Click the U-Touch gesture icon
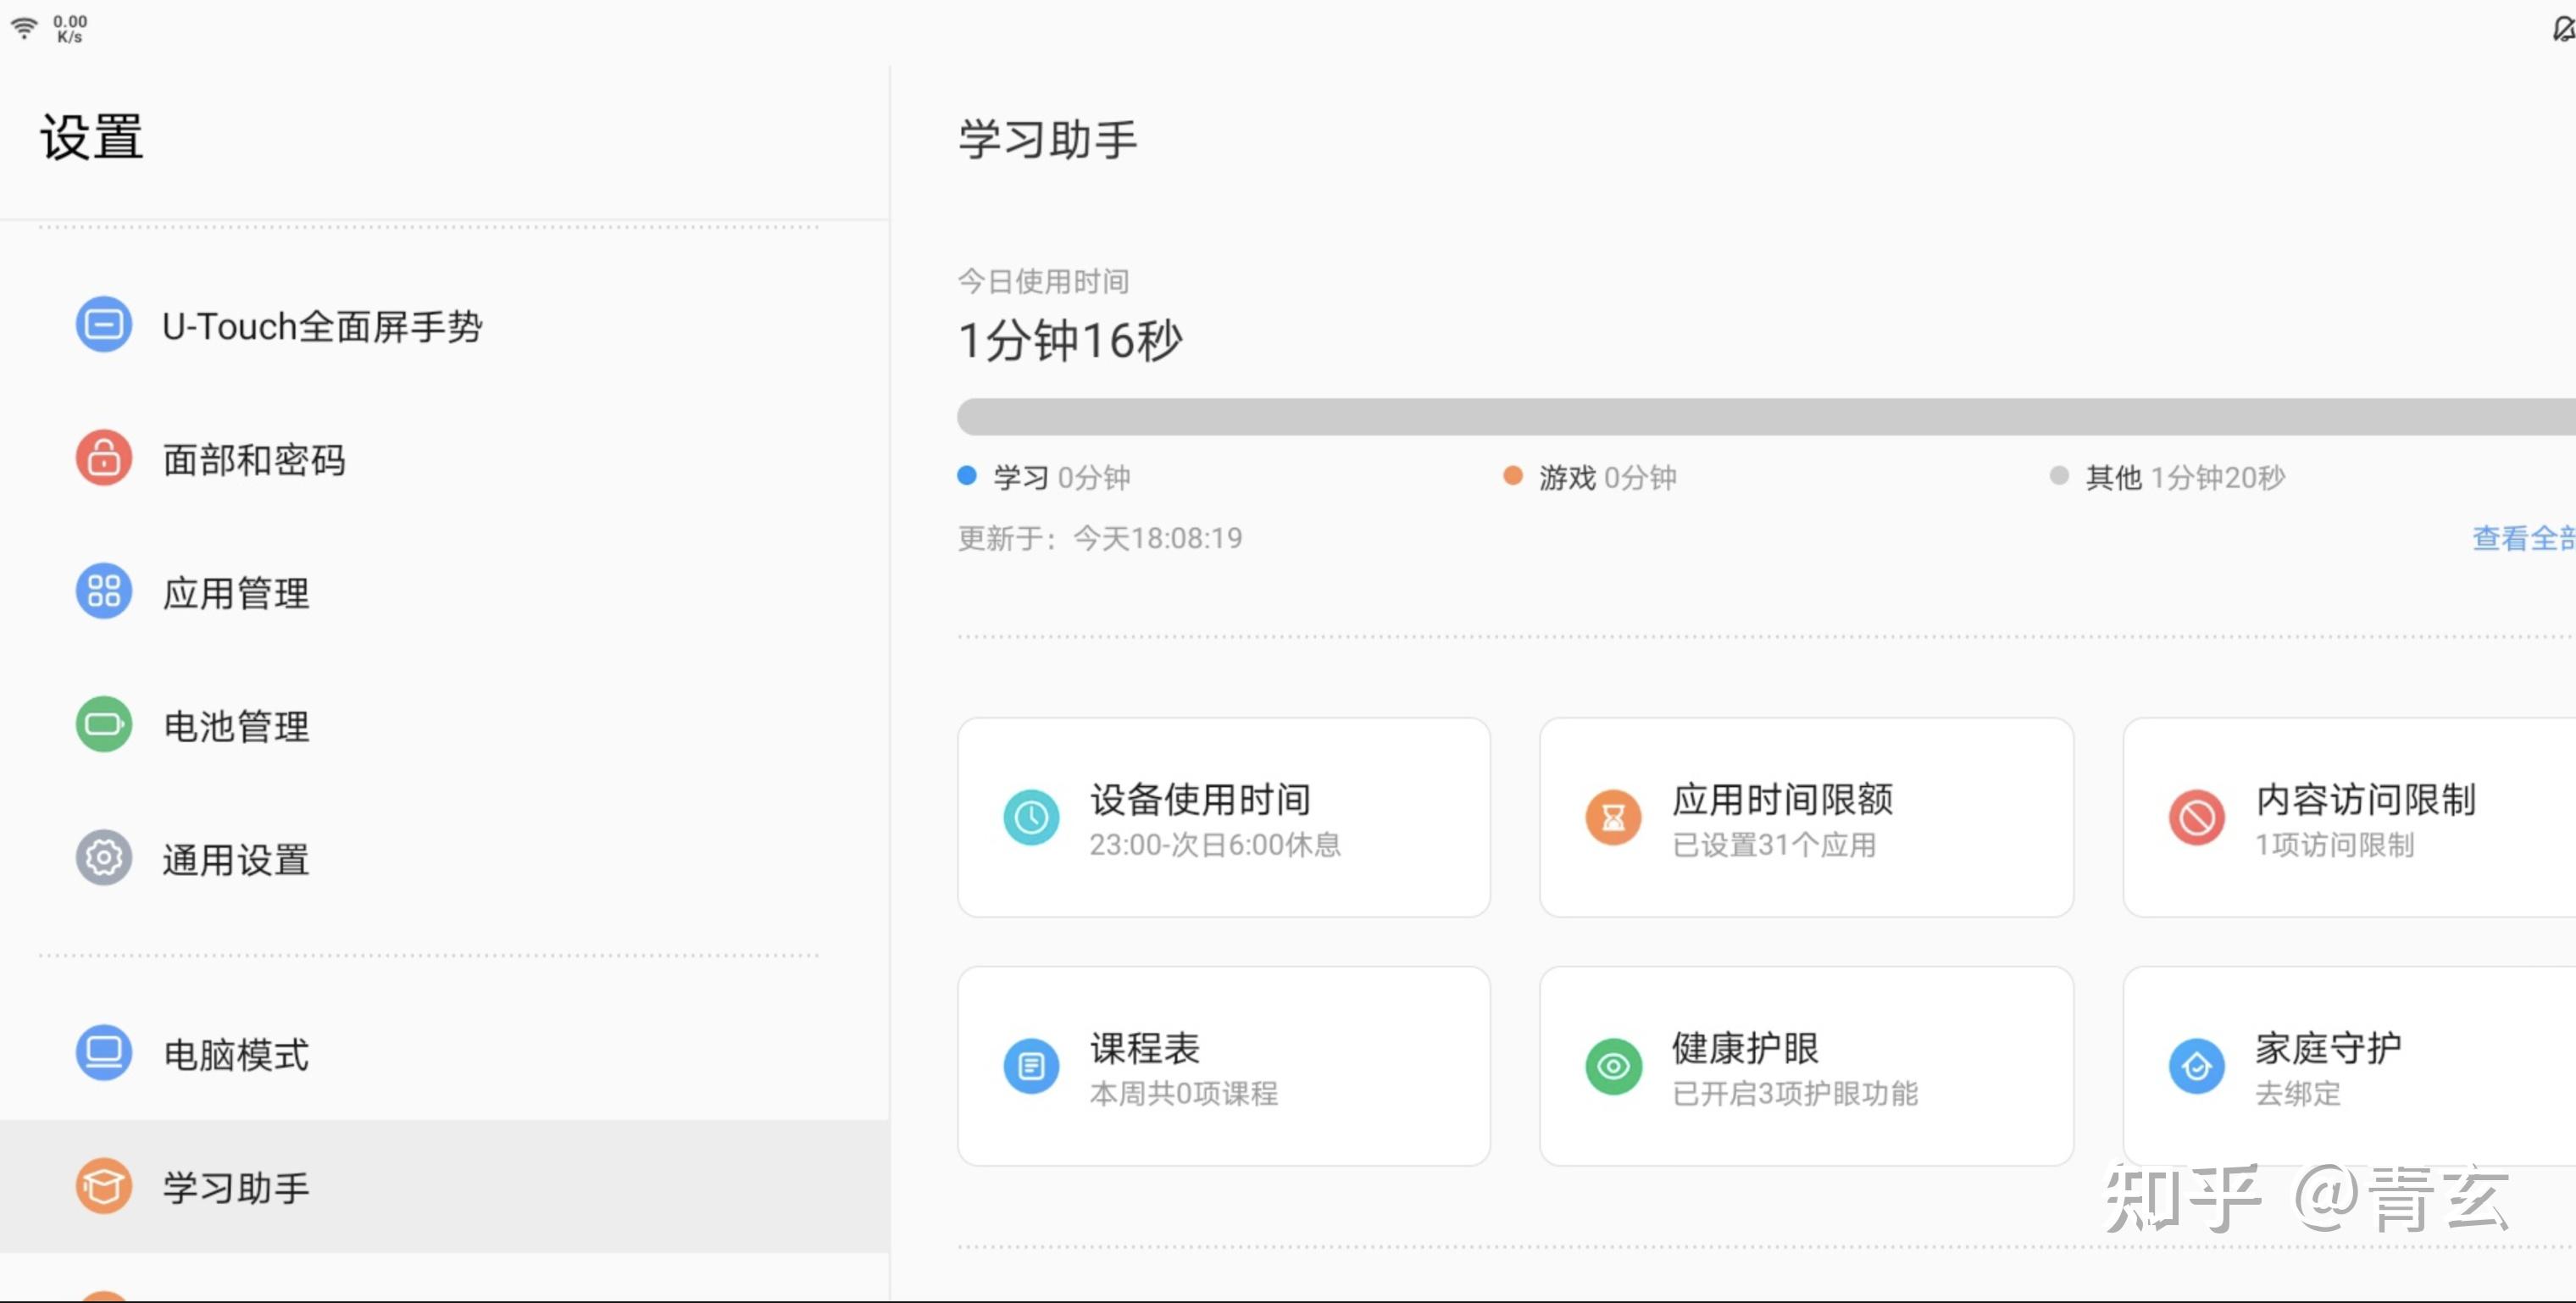 point(104,325)
